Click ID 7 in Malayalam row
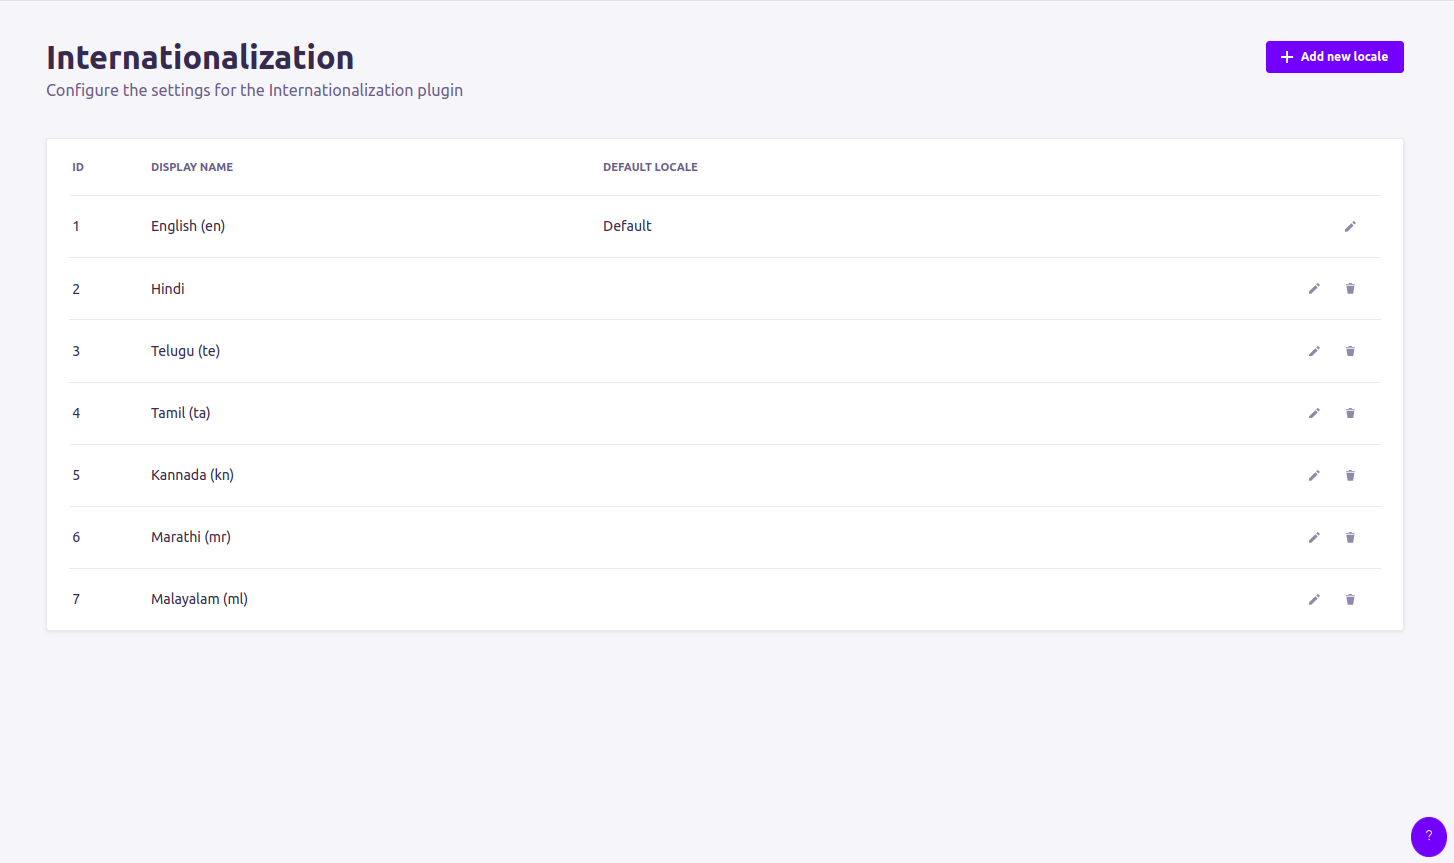Image resolution: width=1454 pixels, height=863 pixels. point(76,599)
